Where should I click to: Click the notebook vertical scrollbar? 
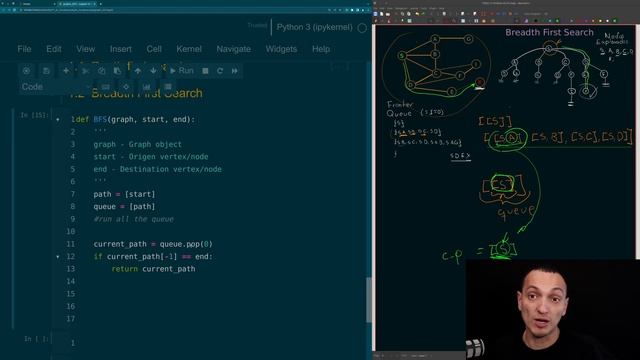coord(369,300)
